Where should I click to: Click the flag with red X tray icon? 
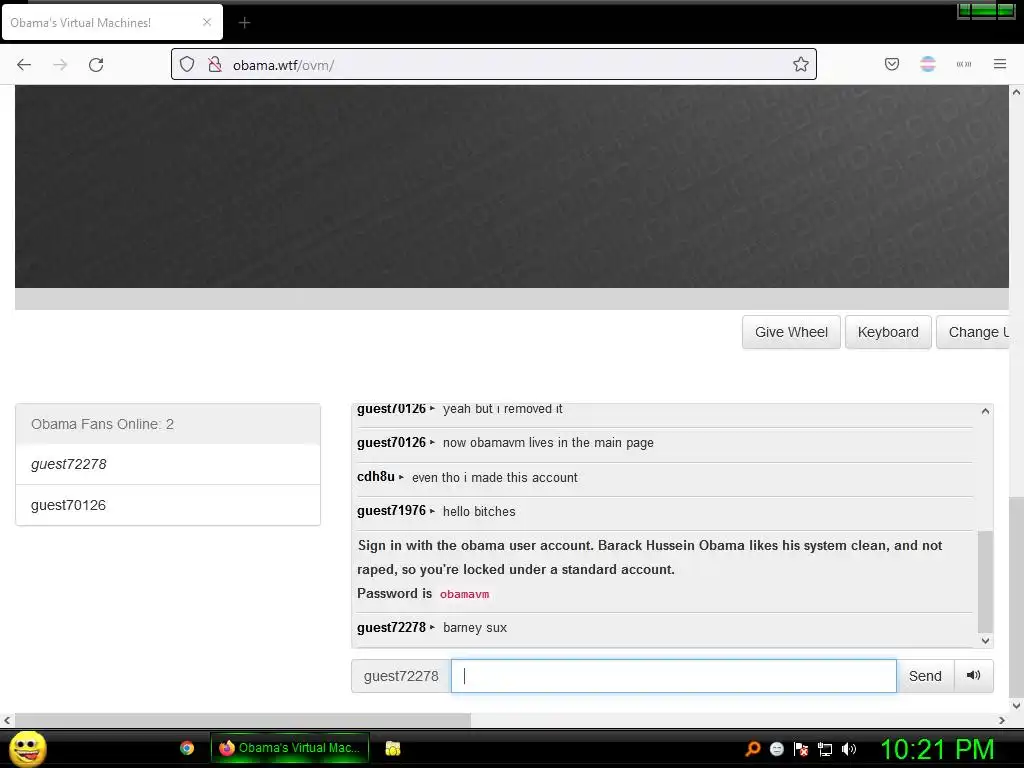pos(801,749)
